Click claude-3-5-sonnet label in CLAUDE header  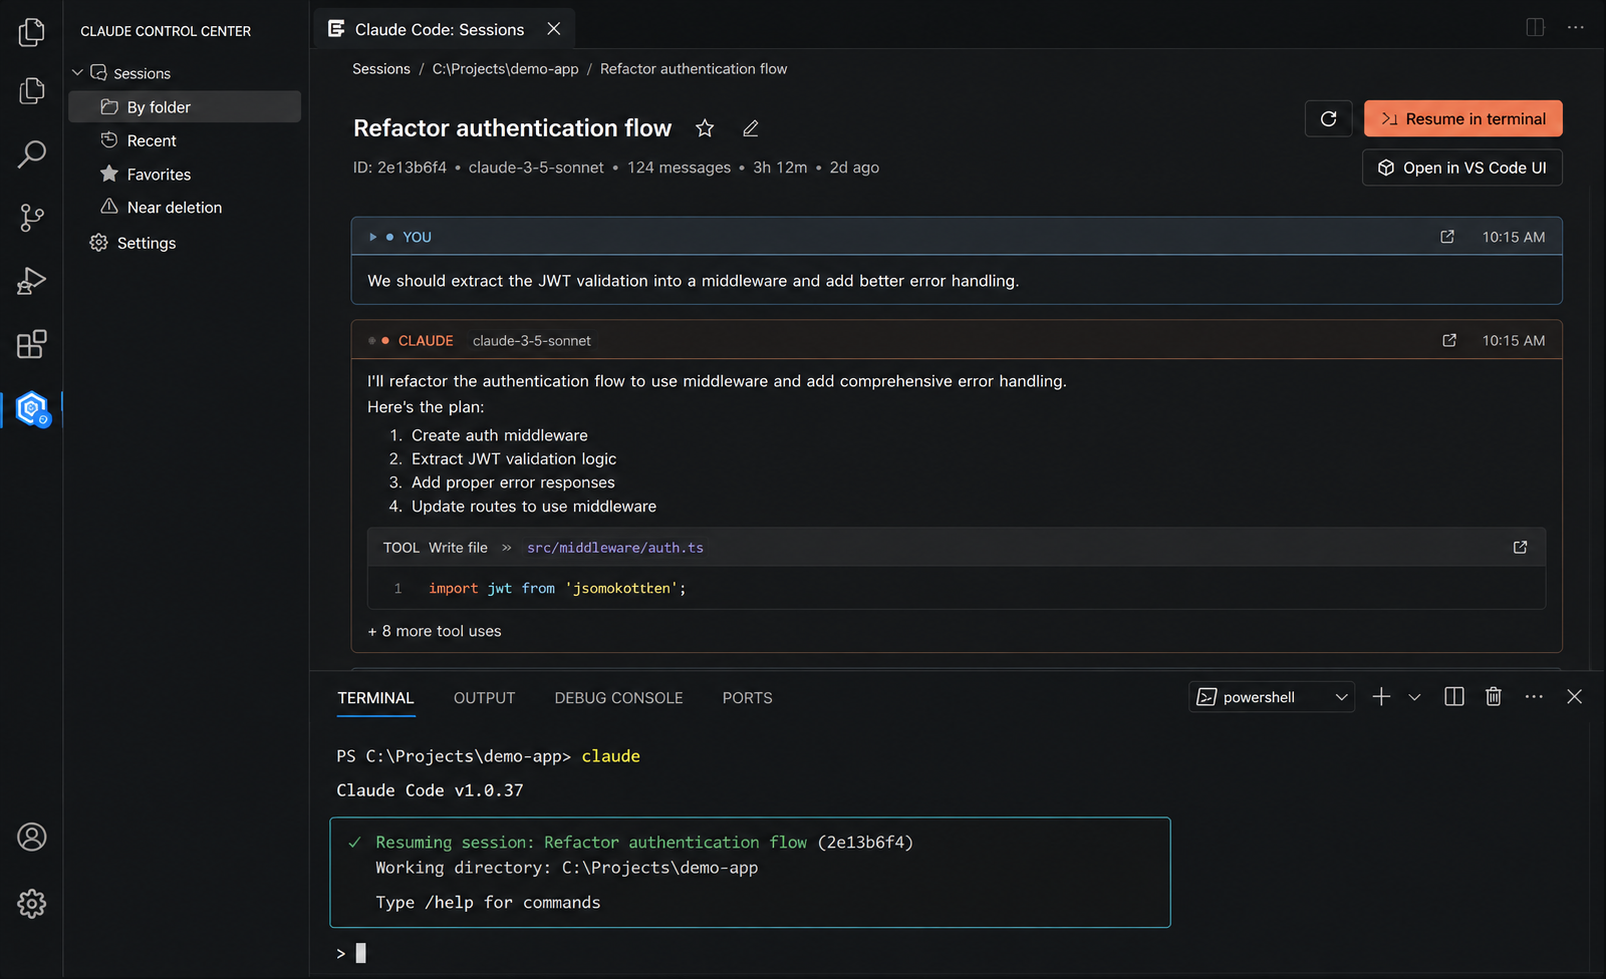point(531,341)
